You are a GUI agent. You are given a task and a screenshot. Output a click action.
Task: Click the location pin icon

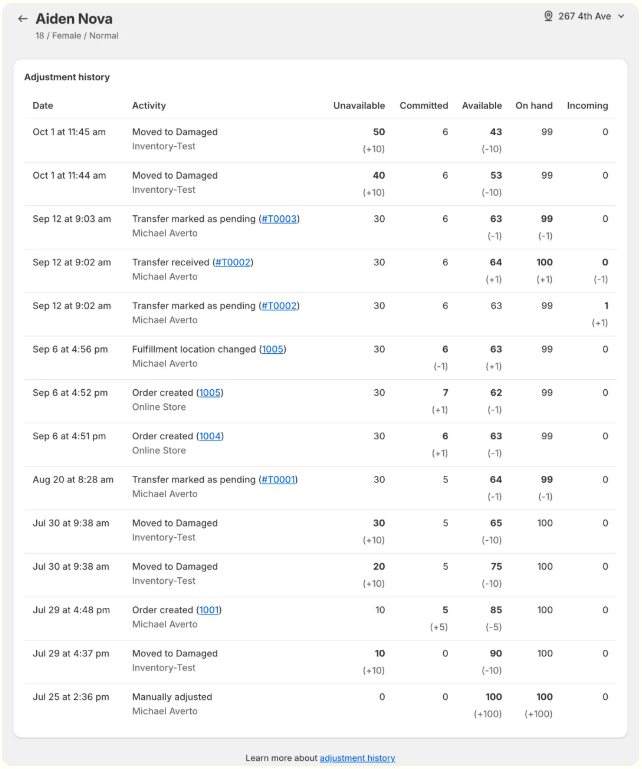coord(548,17)
